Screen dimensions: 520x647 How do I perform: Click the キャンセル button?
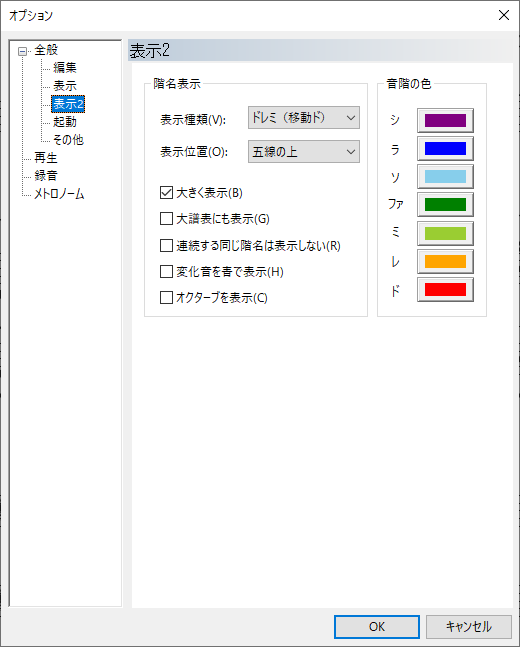[x=469, y=627]
